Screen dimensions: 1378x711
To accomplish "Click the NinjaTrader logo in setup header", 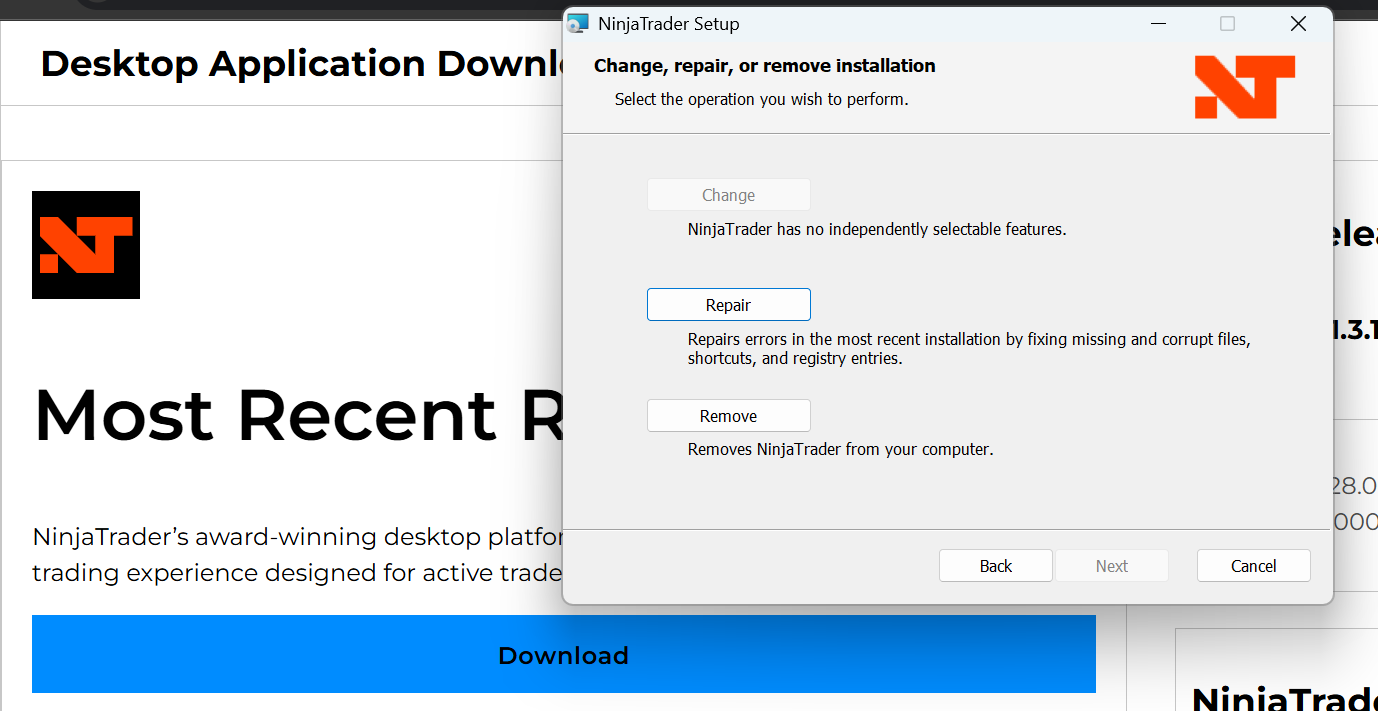I will [1245, 87].
